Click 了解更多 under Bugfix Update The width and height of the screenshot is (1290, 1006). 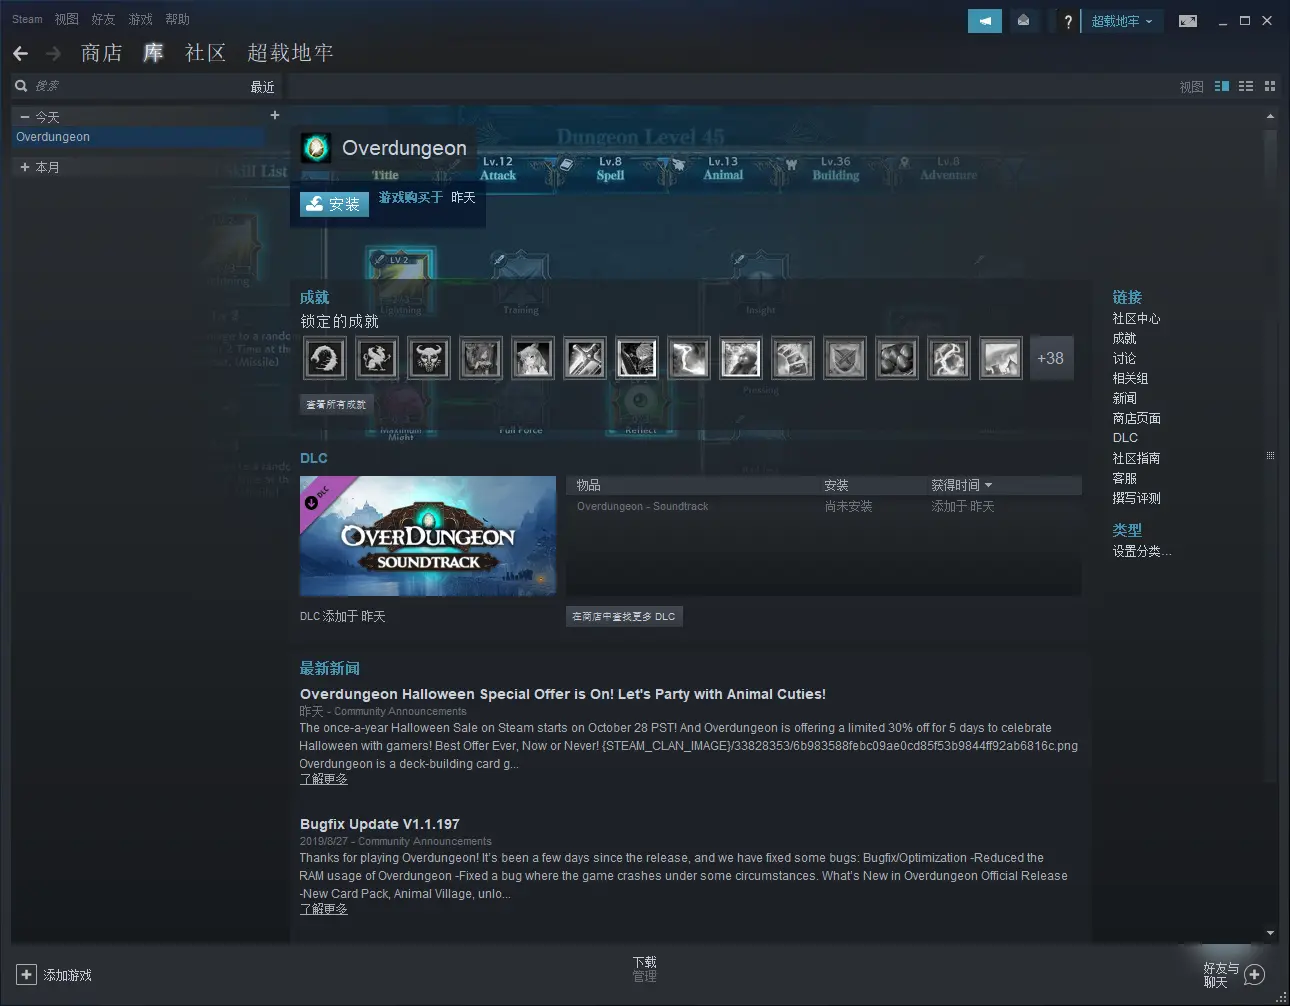click(324, 909)
